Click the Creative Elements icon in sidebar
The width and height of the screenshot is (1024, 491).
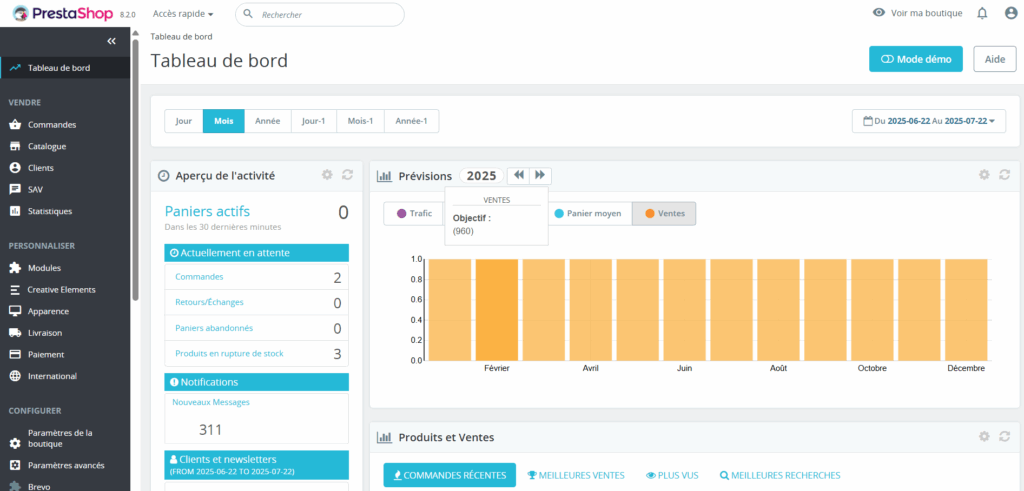click(15, 289)
